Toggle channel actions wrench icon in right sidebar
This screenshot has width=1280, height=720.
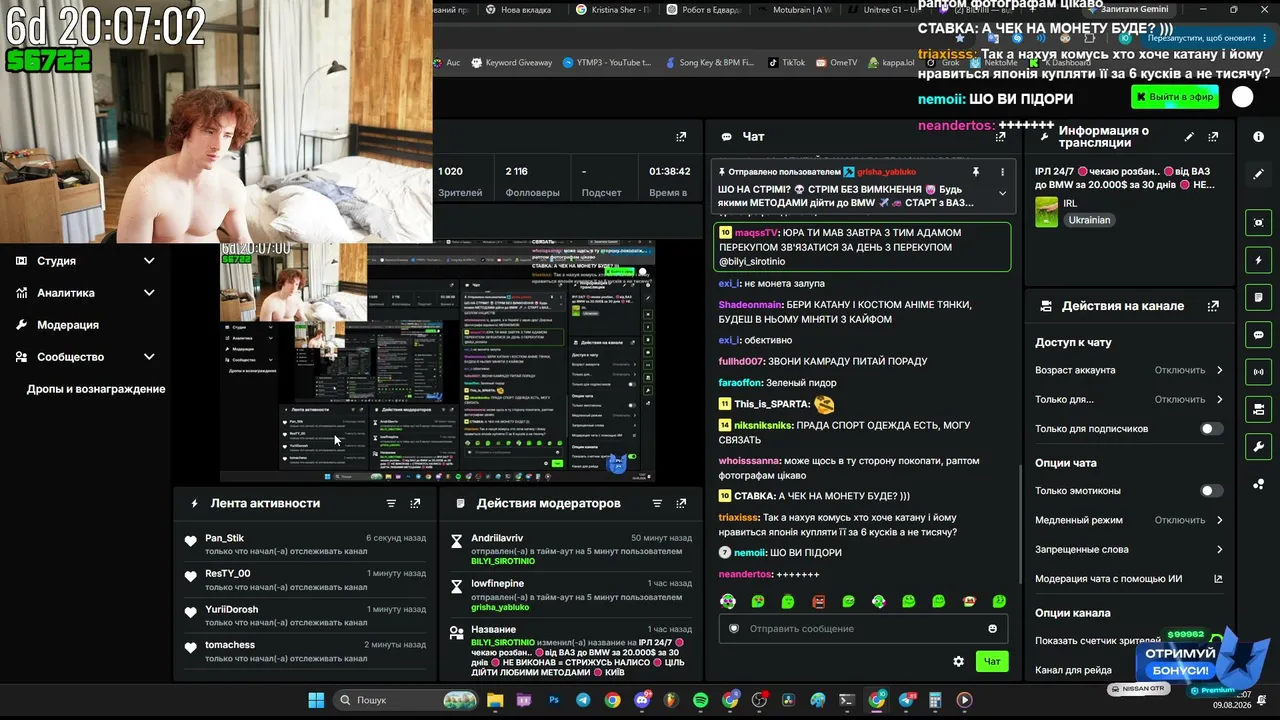(x=1258, y=446)
